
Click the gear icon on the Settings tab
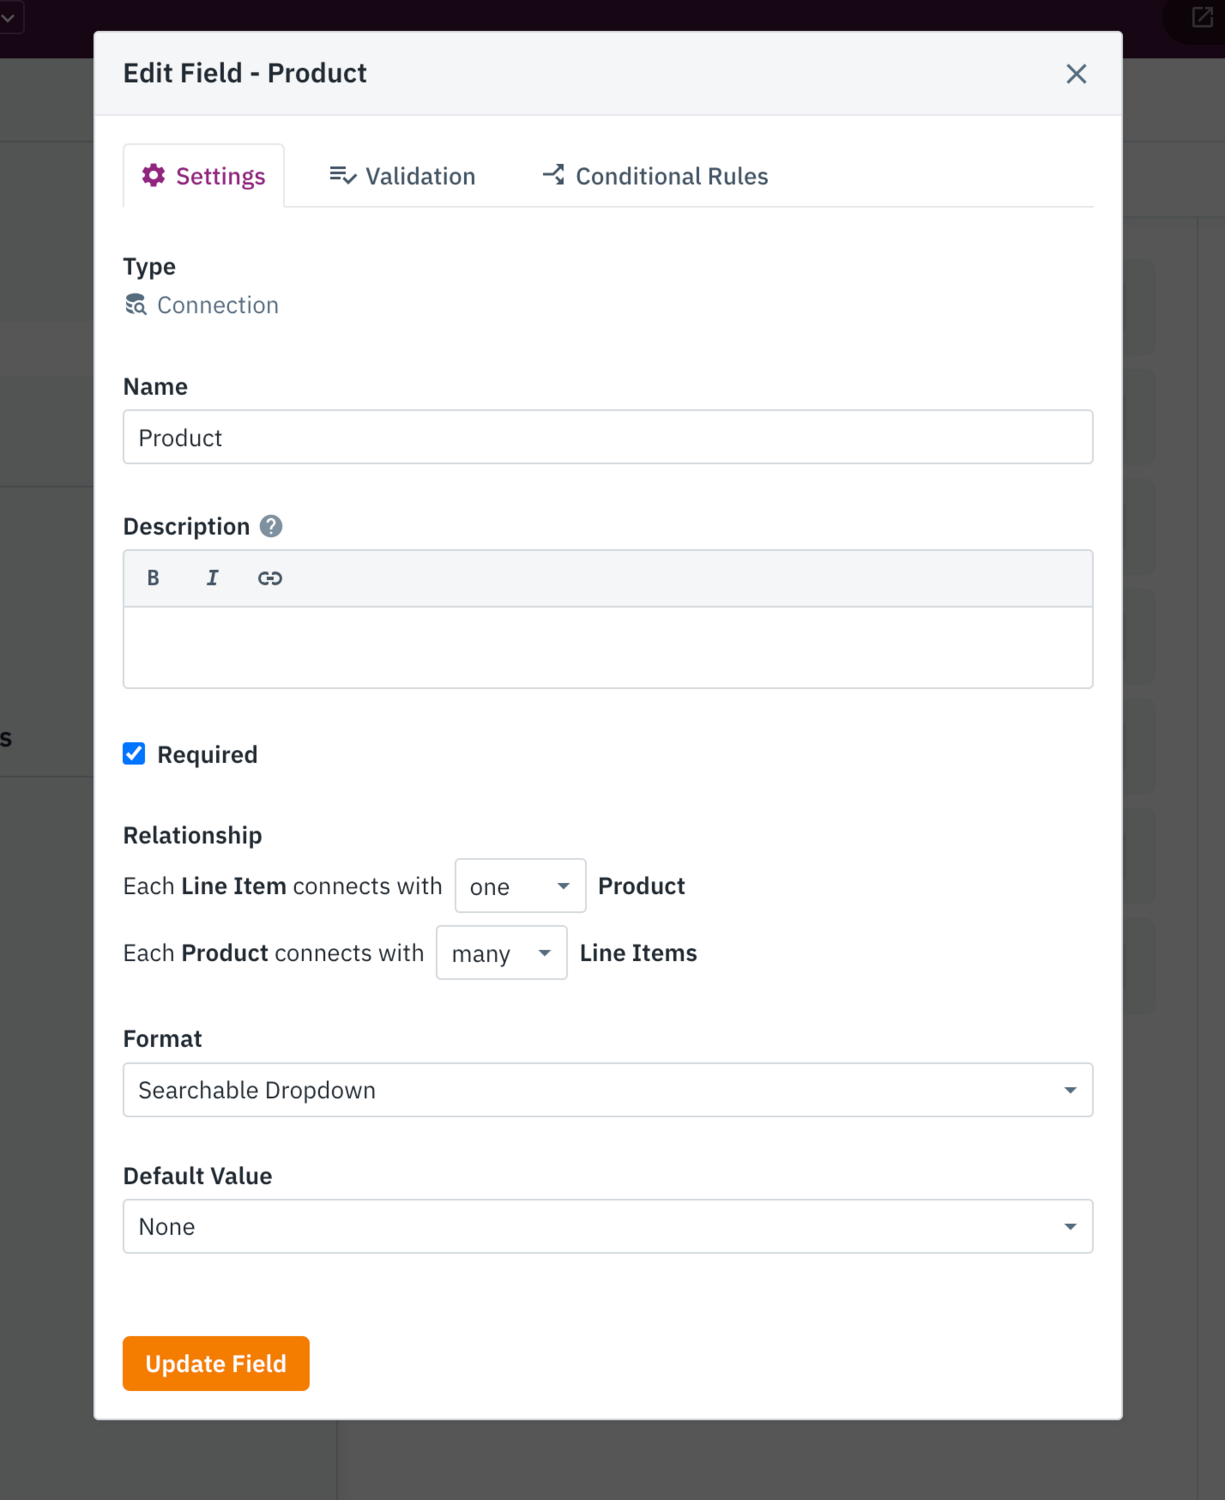pos(153,175)
